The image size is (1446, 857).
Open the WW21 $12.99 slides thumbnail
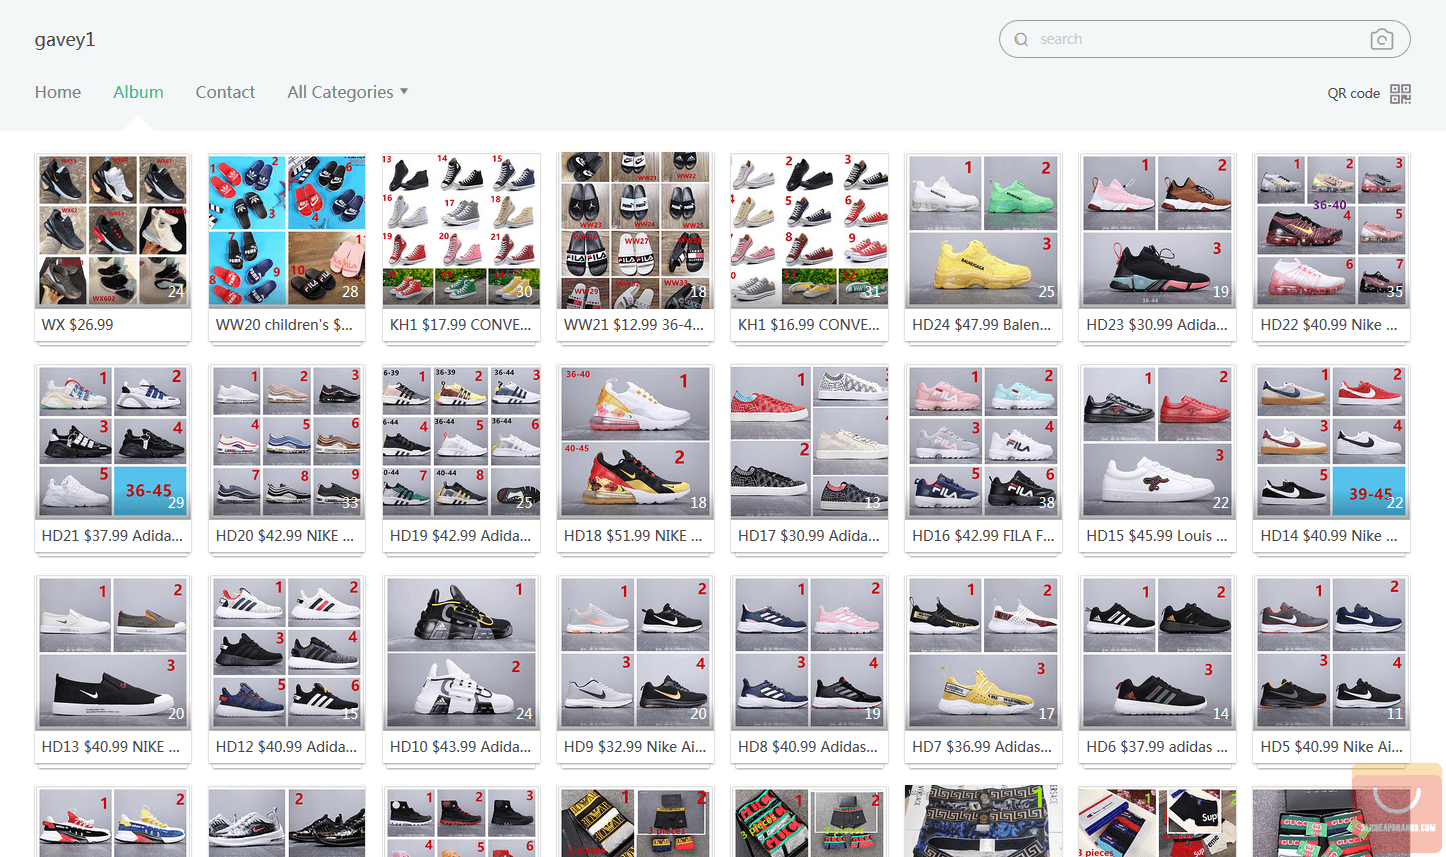click(x=635, y=230)
